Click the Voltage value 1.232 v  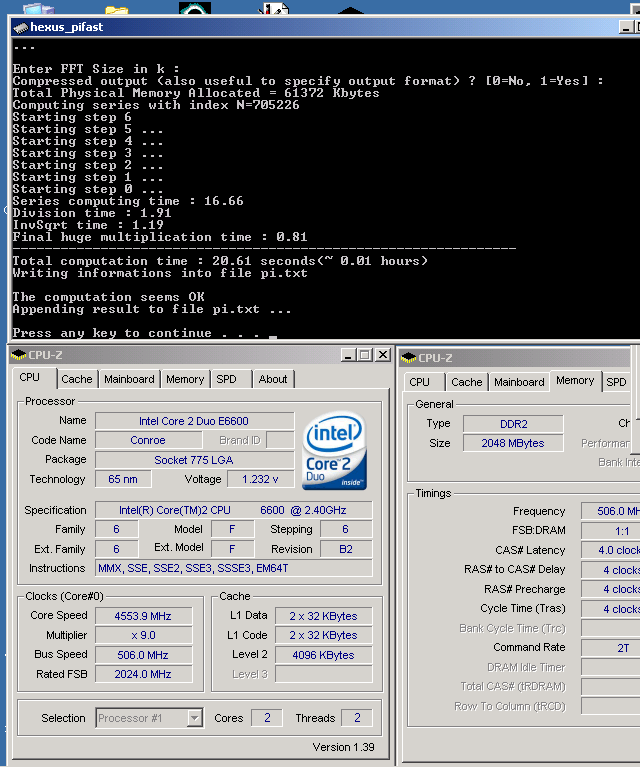click(x=261, y=479)
